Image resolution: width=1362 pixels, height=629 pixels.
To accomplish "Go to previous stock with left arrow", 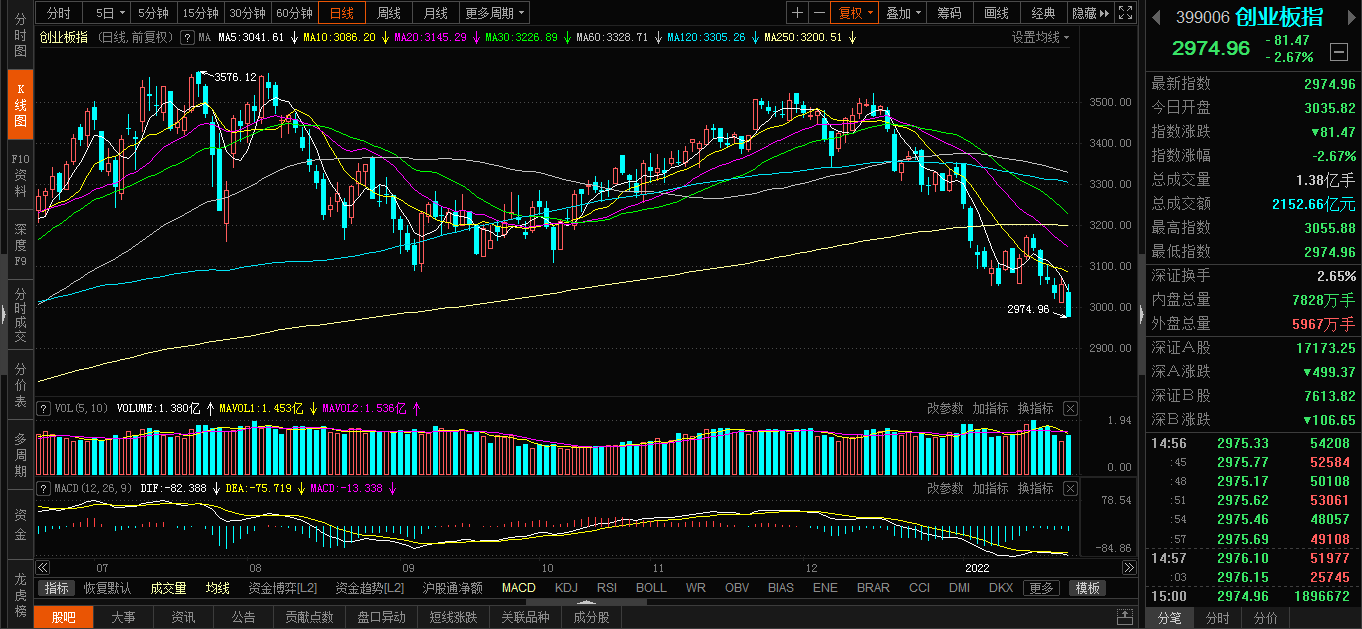I will click(x=1157, y=17).
